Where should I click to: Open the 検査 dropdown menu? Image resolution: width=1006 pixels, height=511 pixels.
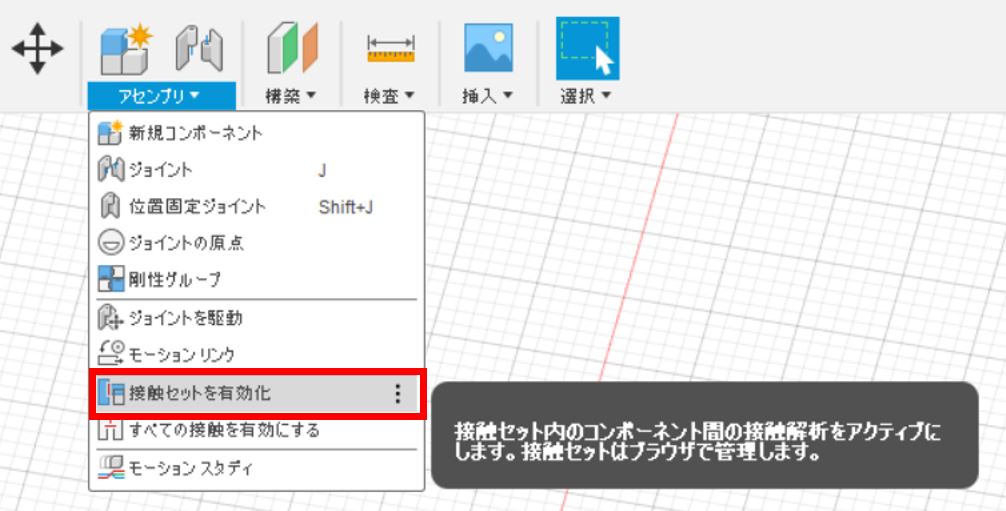coord(389,96)
